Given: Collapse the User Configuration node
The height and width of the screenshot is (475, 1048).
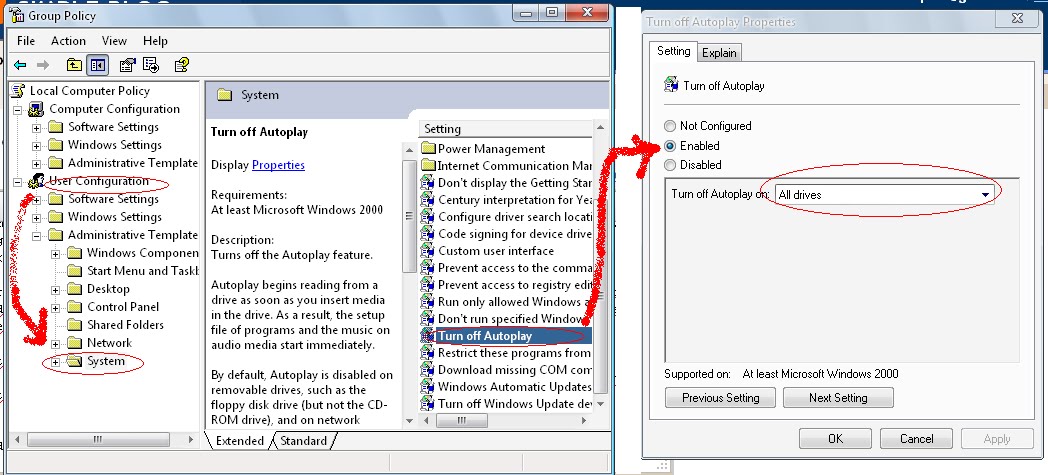Looking at the screenshot, I should coord(18,182).
